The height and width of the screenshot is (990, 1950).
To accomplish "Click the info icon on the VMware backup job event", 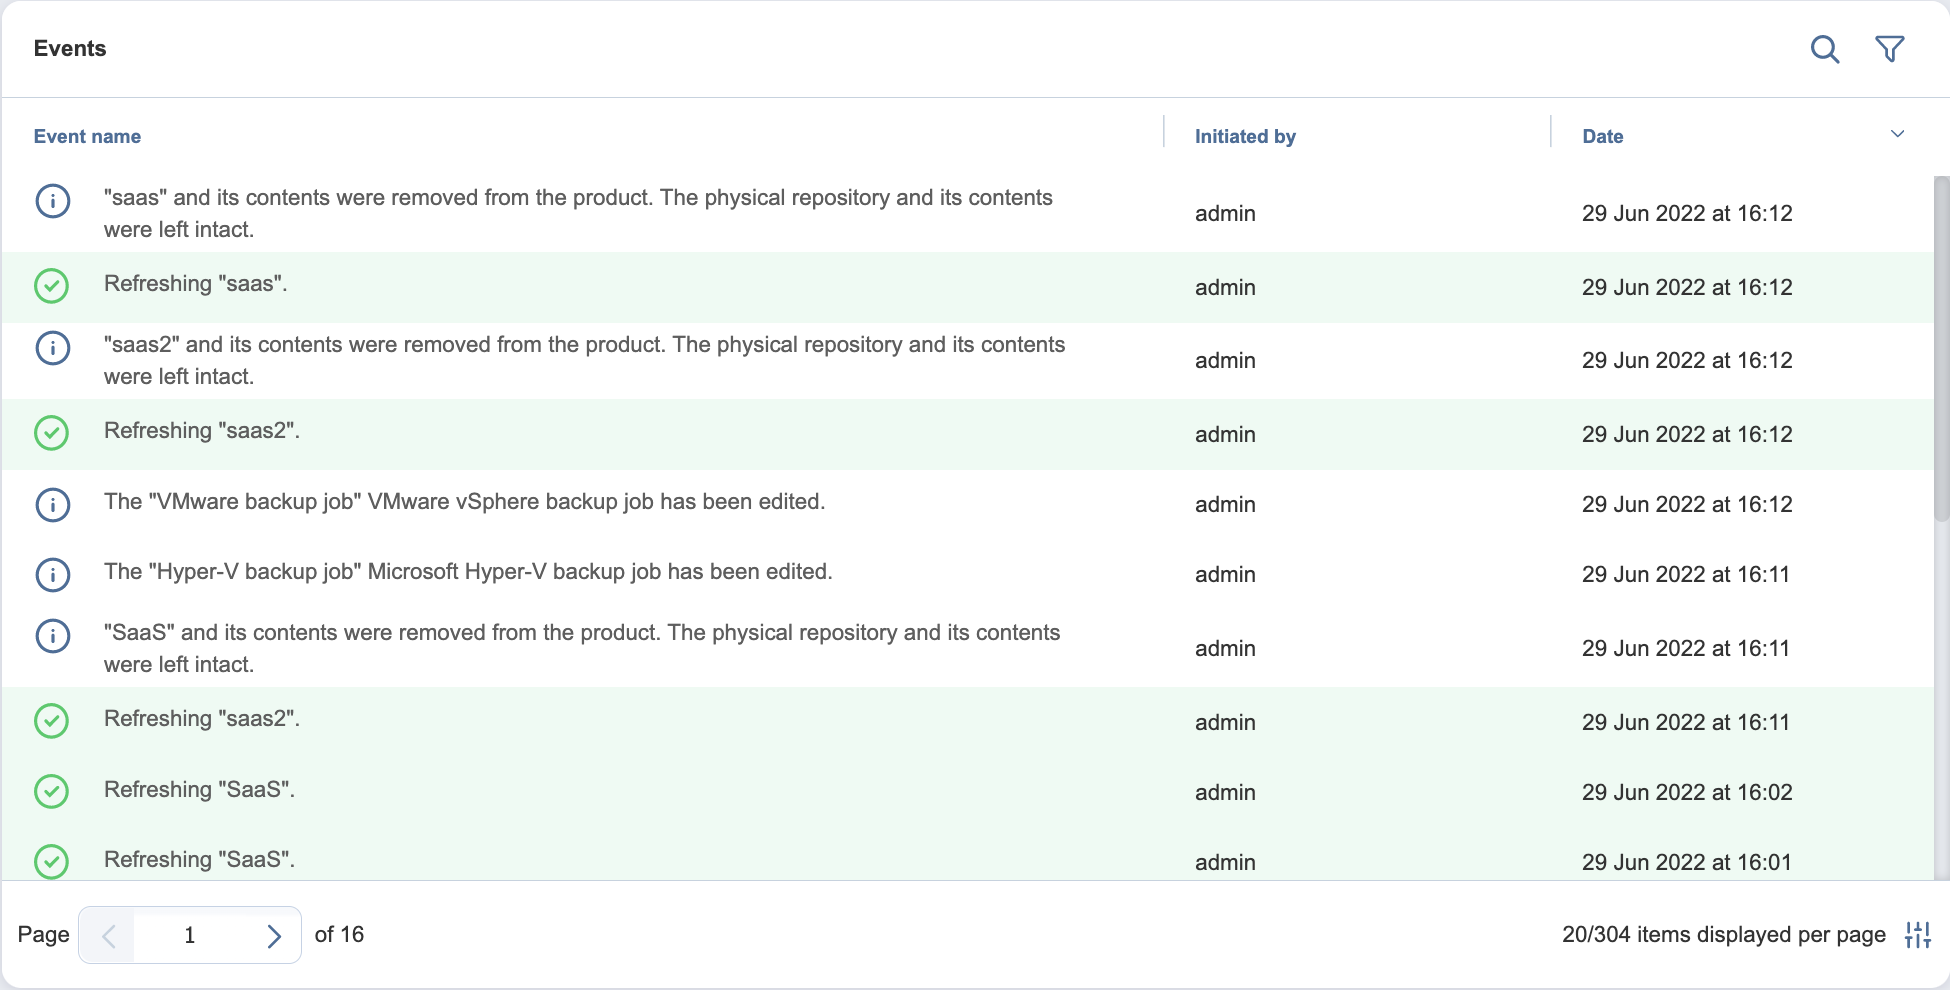I will click(x=52, y=505).
